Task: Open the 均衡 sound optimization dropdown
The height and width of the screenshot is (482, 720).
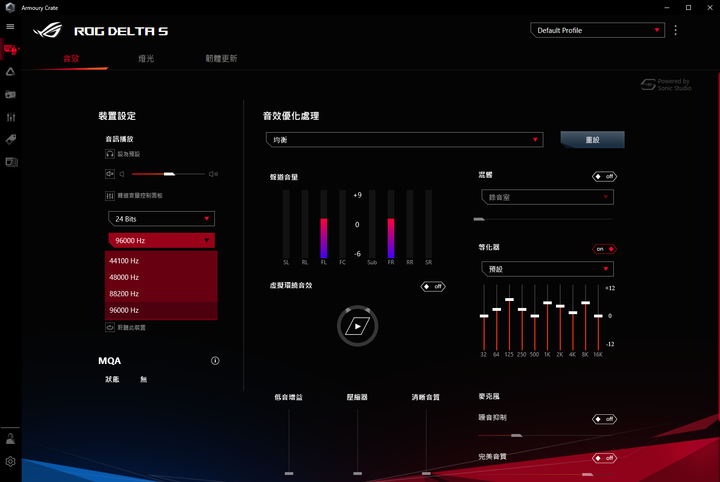Action: pos(405,140)
